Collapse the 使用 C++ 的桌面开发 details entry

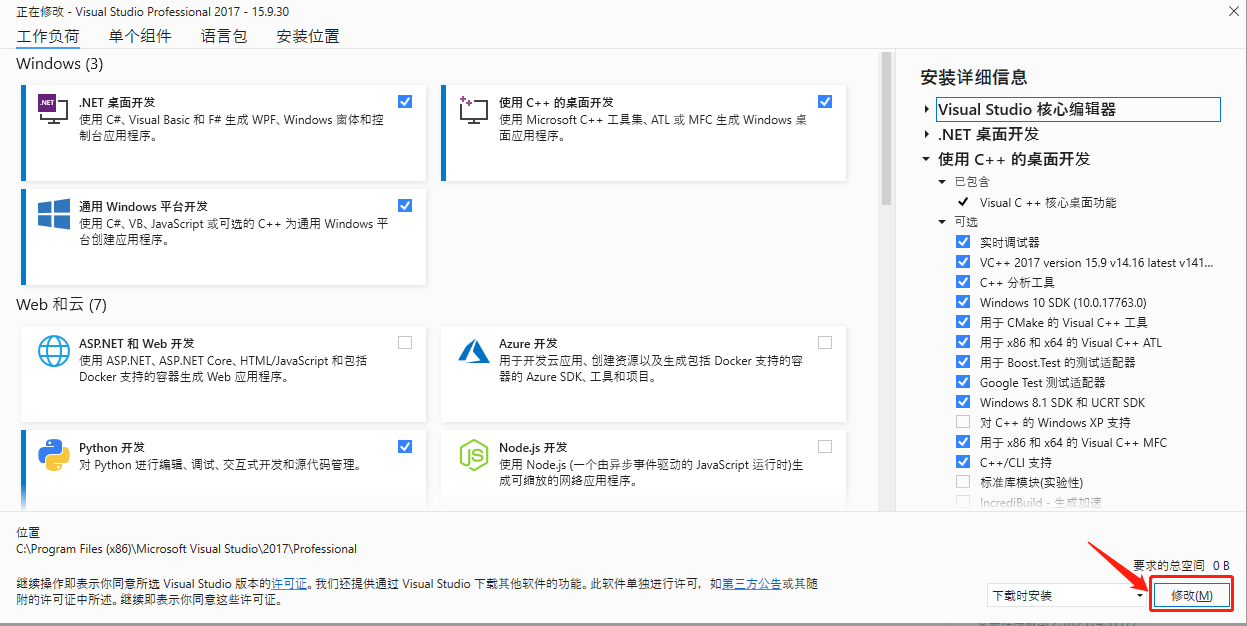925,158
